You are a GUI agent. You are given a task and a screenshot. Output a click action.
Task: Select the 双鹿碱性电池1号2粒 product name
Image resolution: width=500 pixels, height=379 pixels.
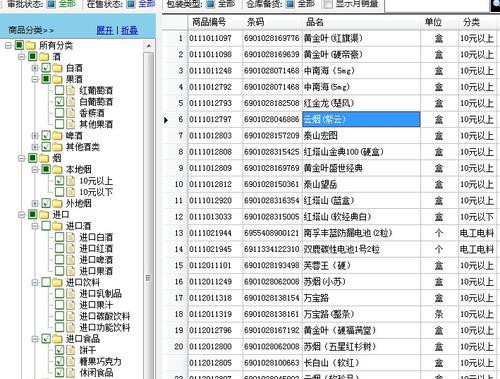tap(341, 249)
